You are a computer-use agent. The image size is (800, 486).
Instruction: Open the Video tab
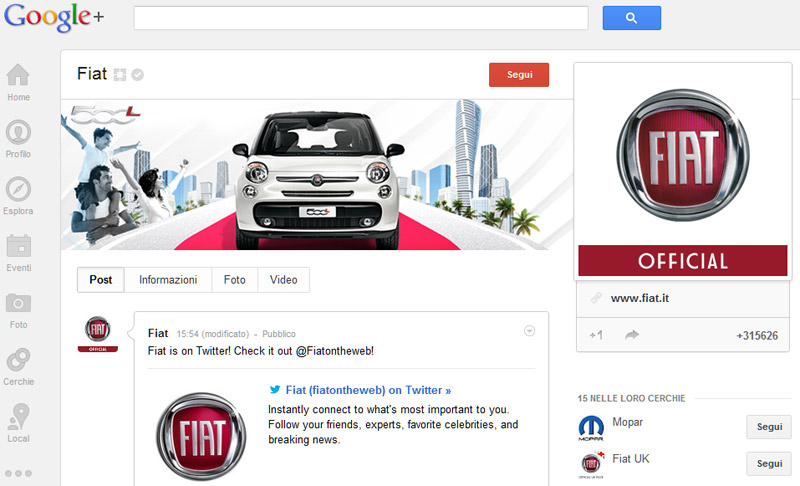284,279
